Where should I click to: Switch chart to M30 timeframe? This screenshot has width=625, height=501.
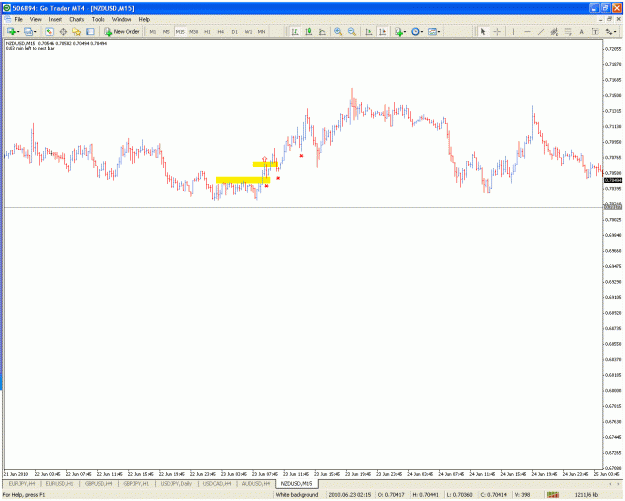click(x=194, y=31)
